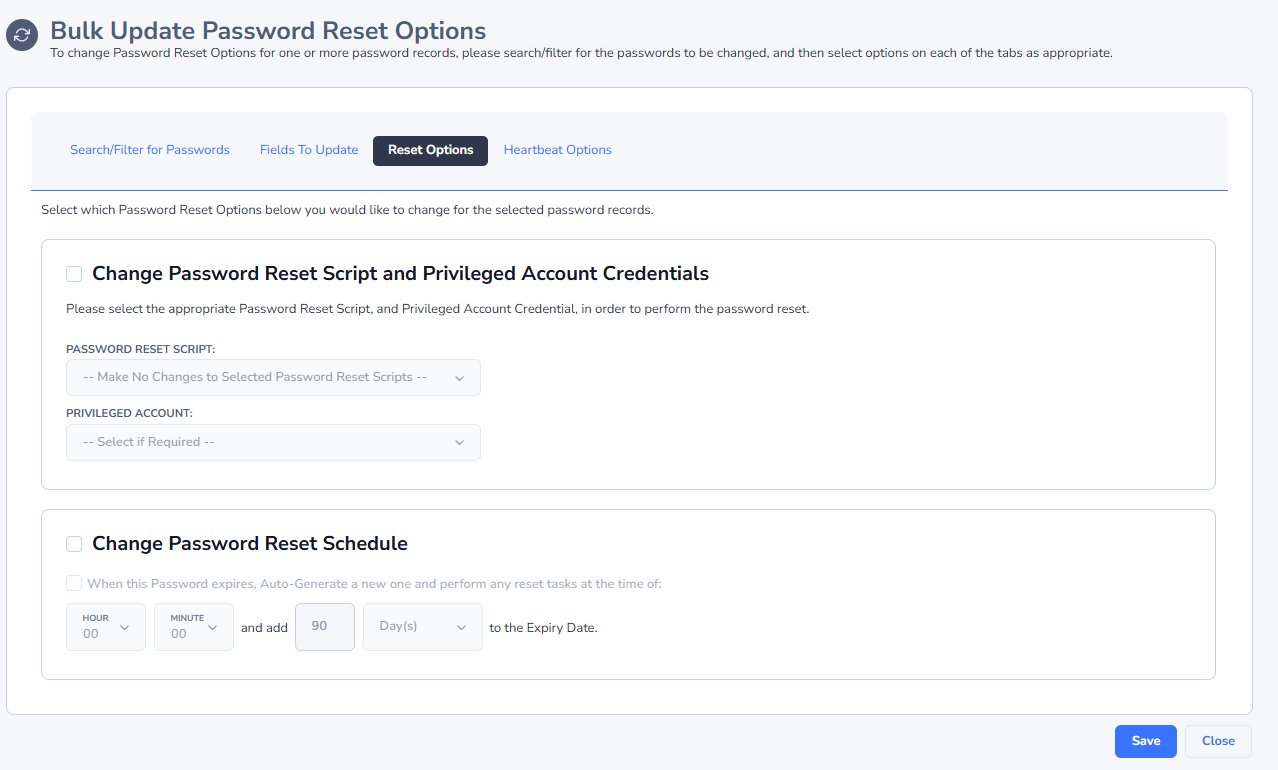This screenshot has height=770, width=1278.
Task: Enable Change Password Reset Script and Credentials checkbox
Action: pos(74,274)
